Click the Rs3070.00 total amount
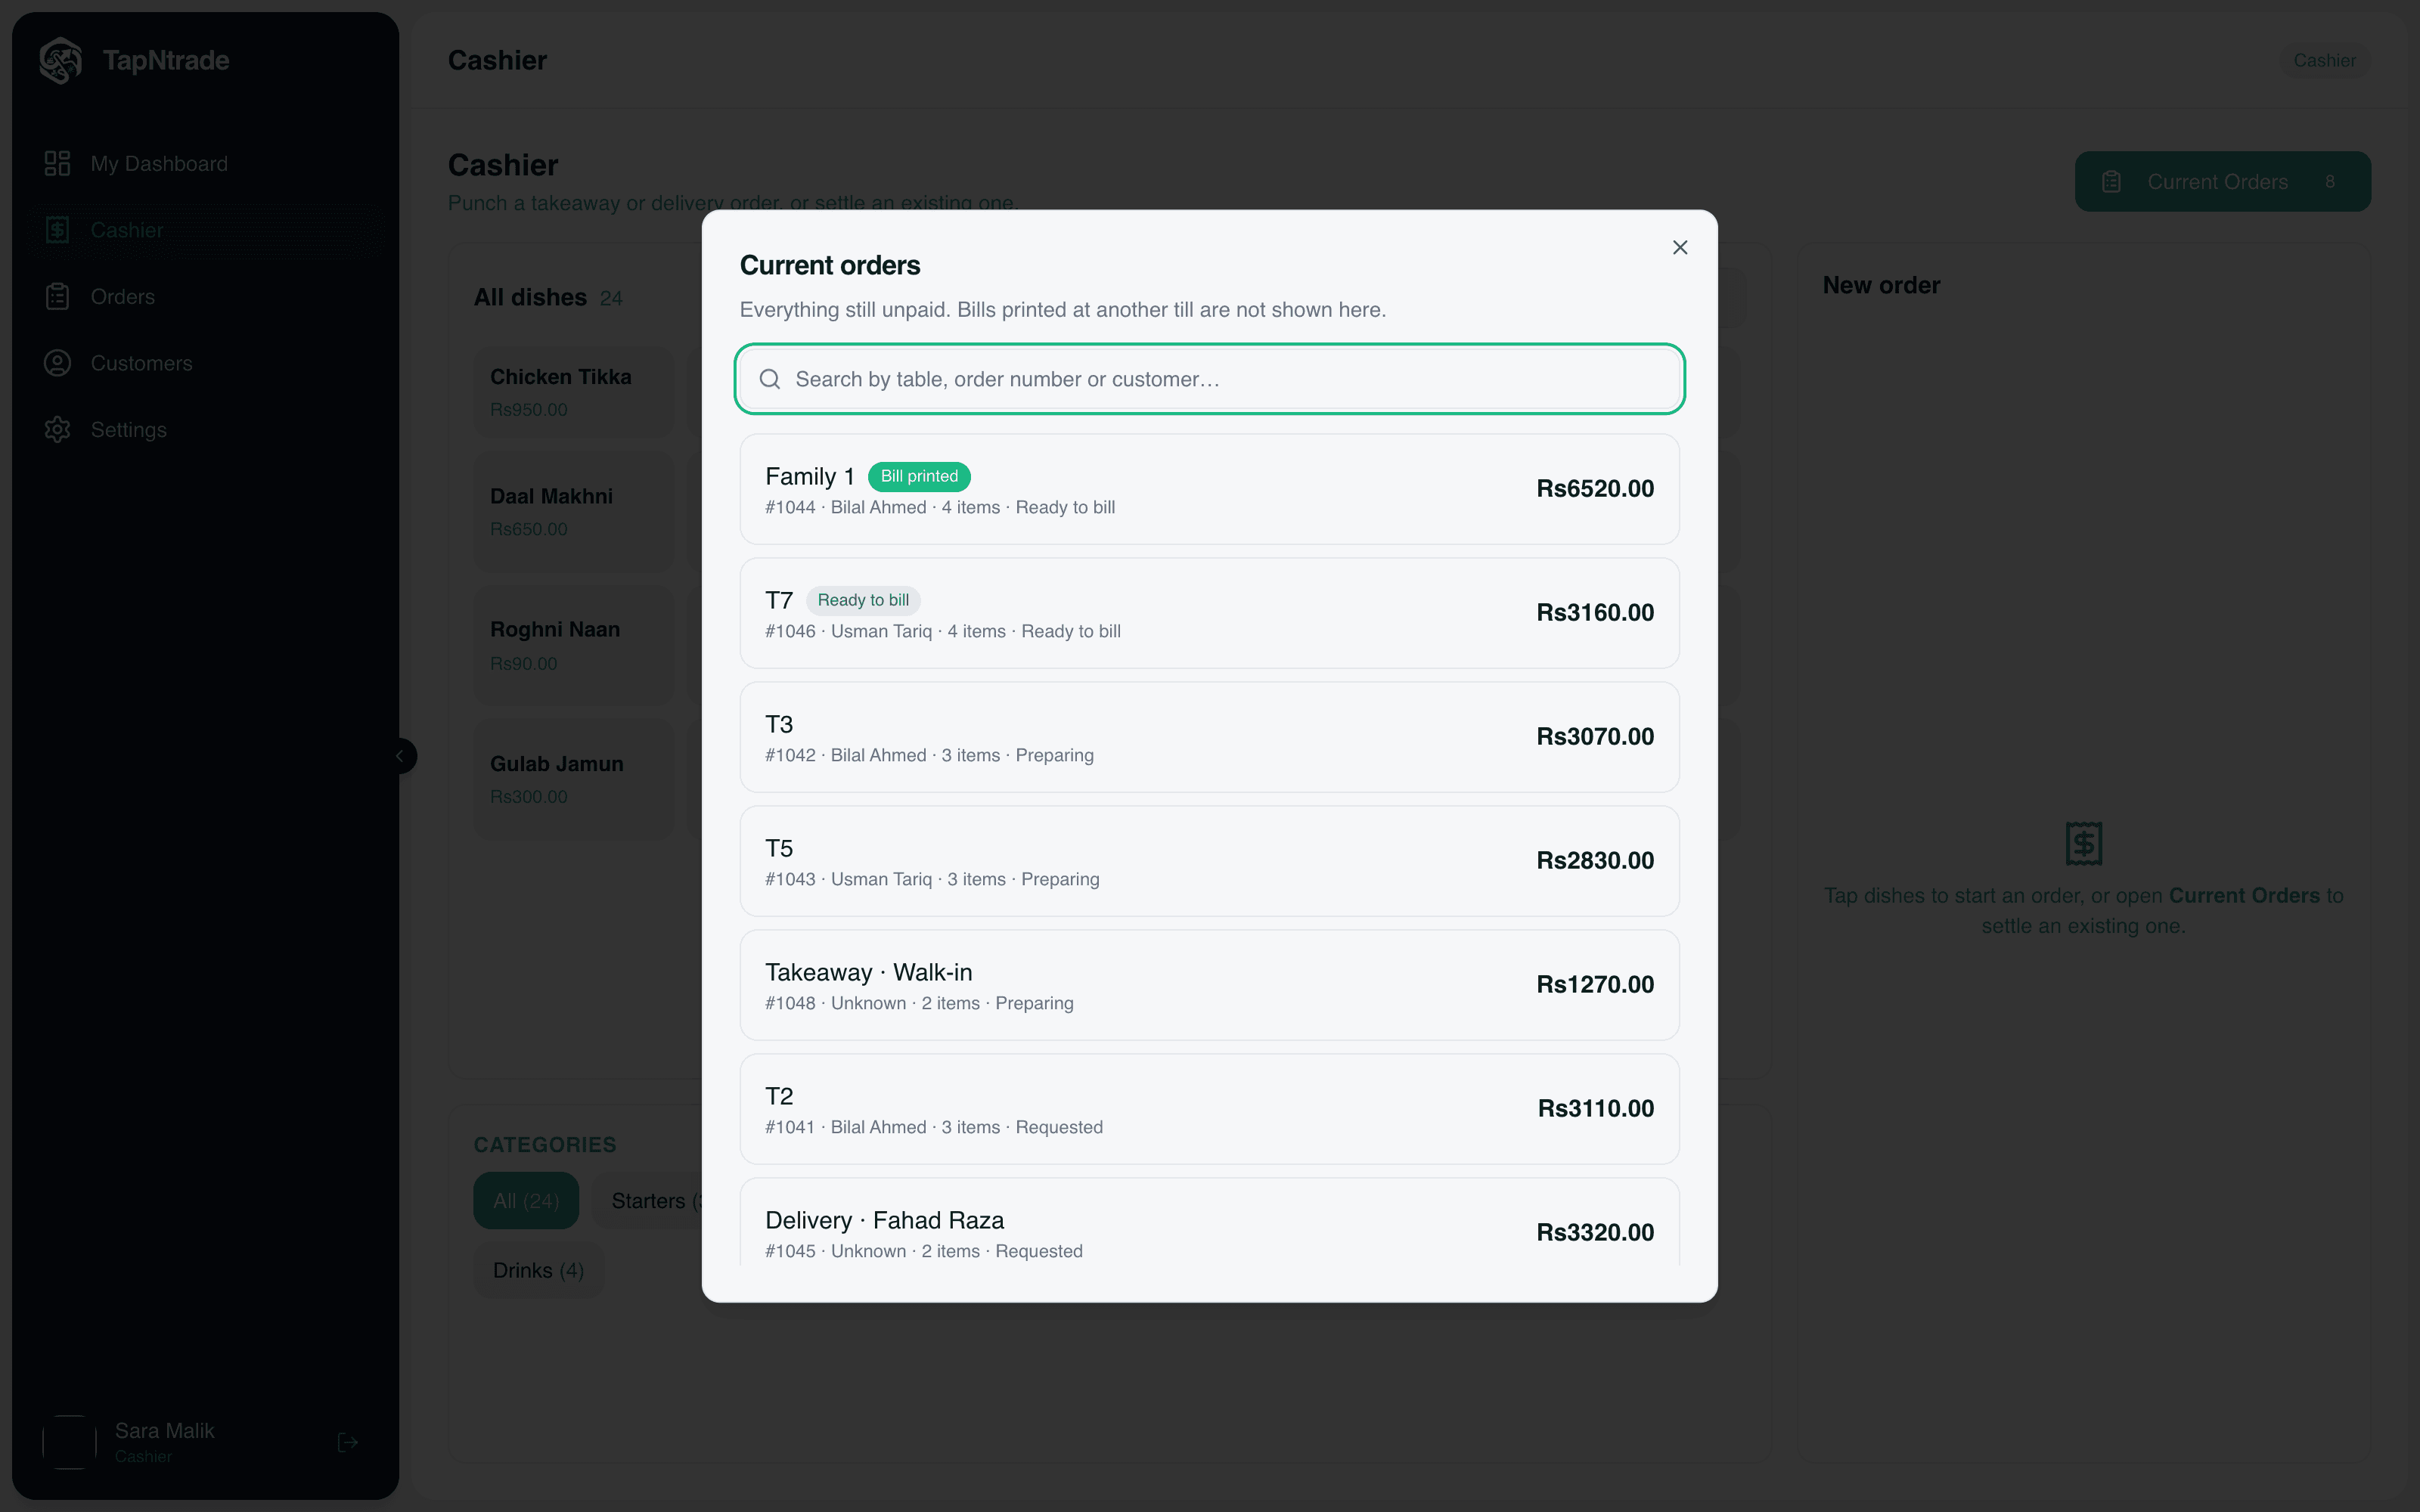2420x1512 pixels. pos(1595,737)
